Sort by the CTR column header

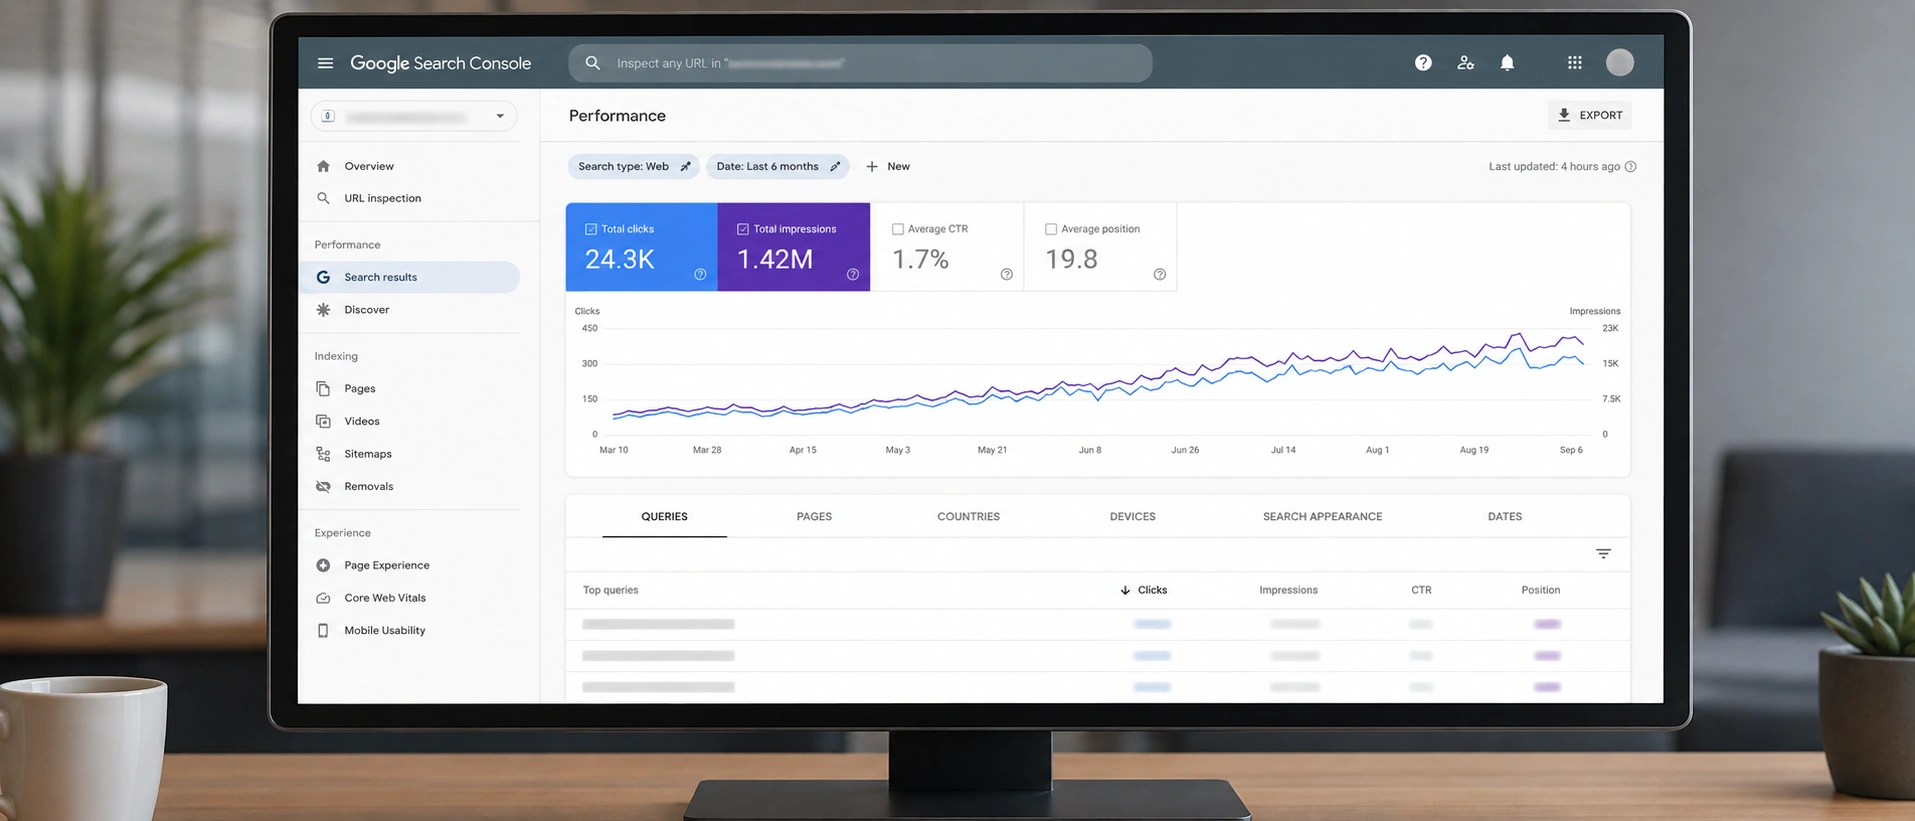1421,590
